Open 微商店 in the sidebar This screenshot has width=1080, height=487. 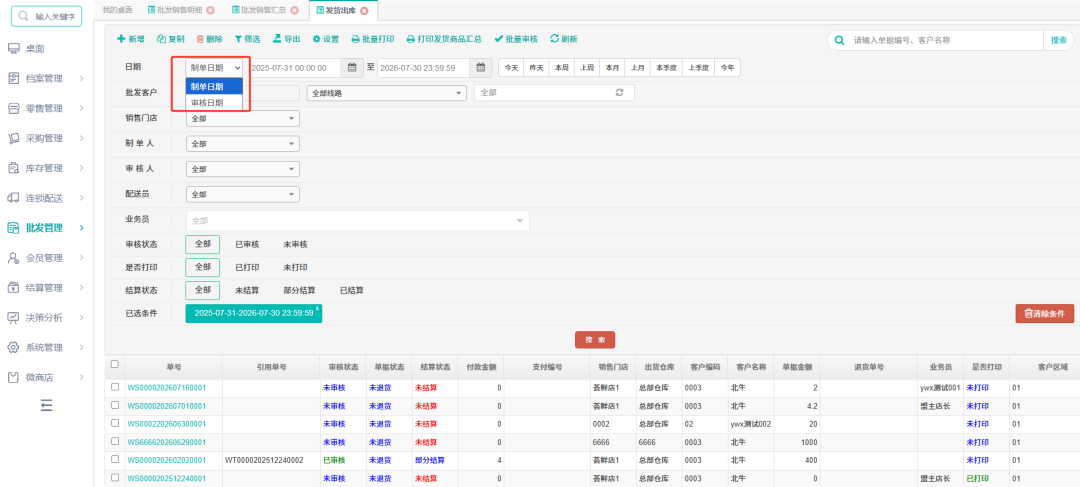tap(40, 377)
